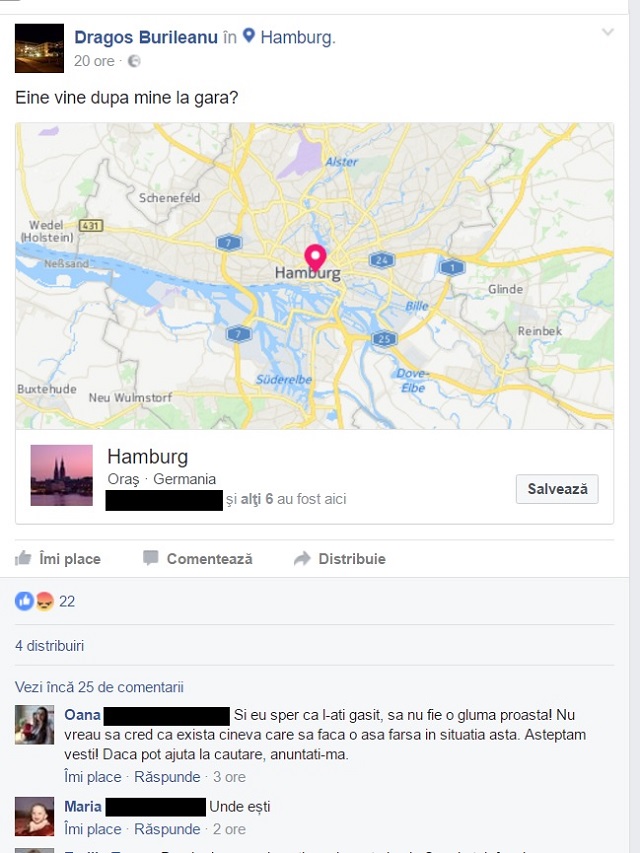This screenshot has width=640, height=853.
Task: Click Dragos Burileanu's profile picture
Action: [x=39, y=48]
